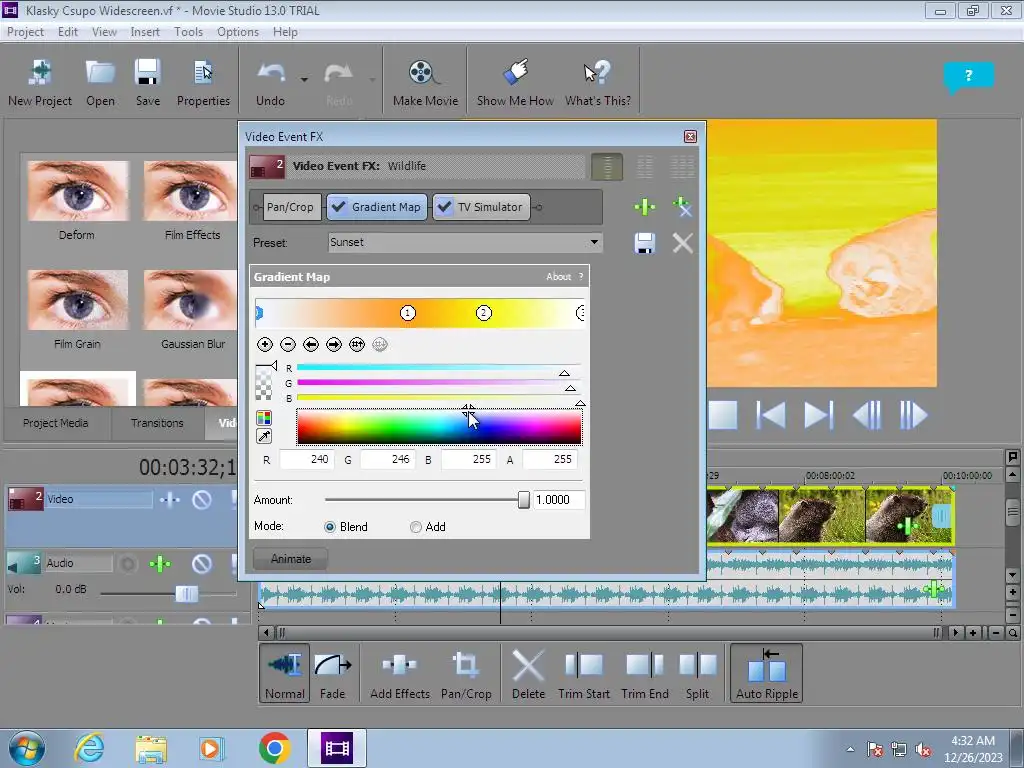Disable the Gradient Map effect checkbox
Viewport: 1024px width, 768px height.
point(338,207)
